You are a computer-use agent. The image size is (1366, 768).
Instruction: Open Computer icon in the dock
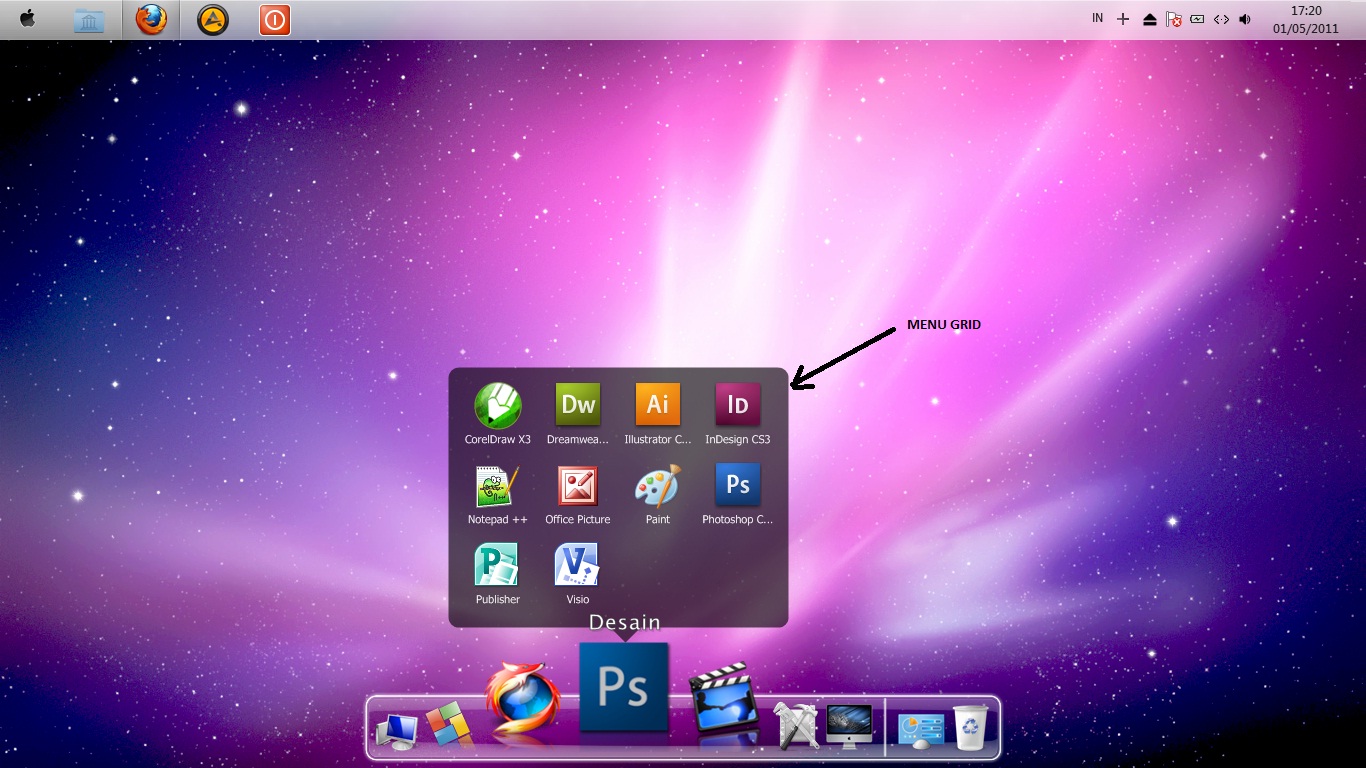tap(397, 732)
